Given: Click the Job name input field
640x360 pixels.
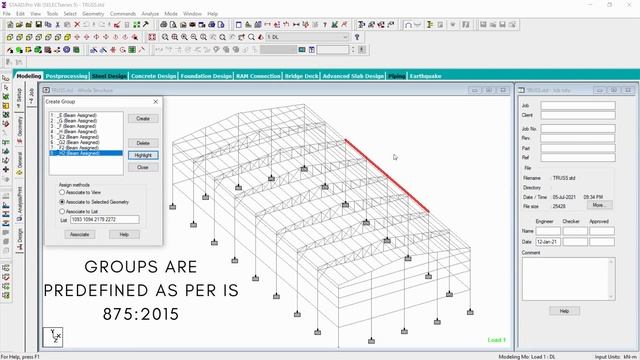Looking at the screenshot, I should click(578, 105).
